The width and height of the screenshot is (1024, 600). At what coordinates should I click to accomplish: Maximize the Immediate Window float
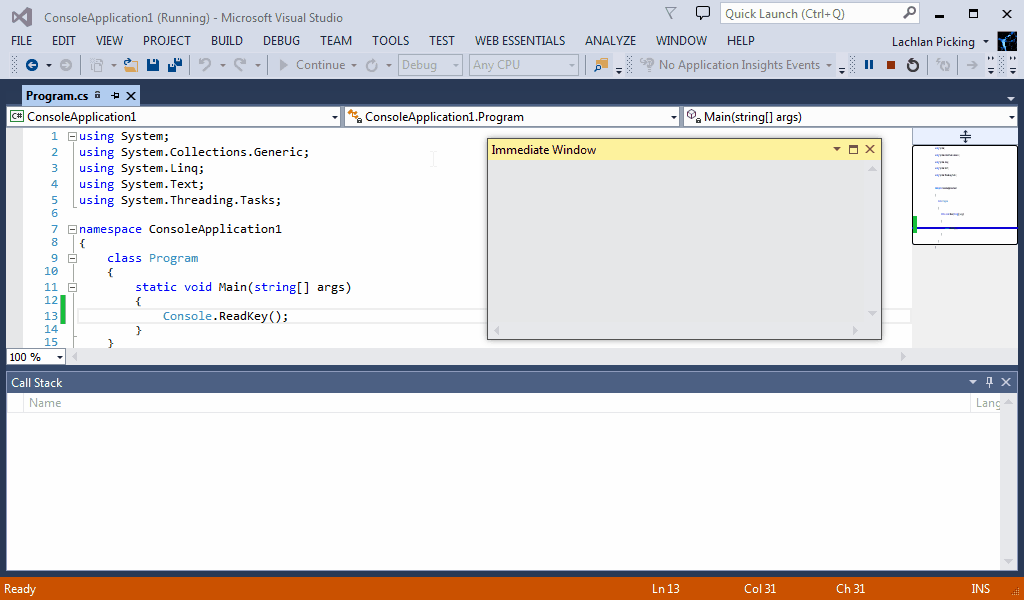(853, 150)
